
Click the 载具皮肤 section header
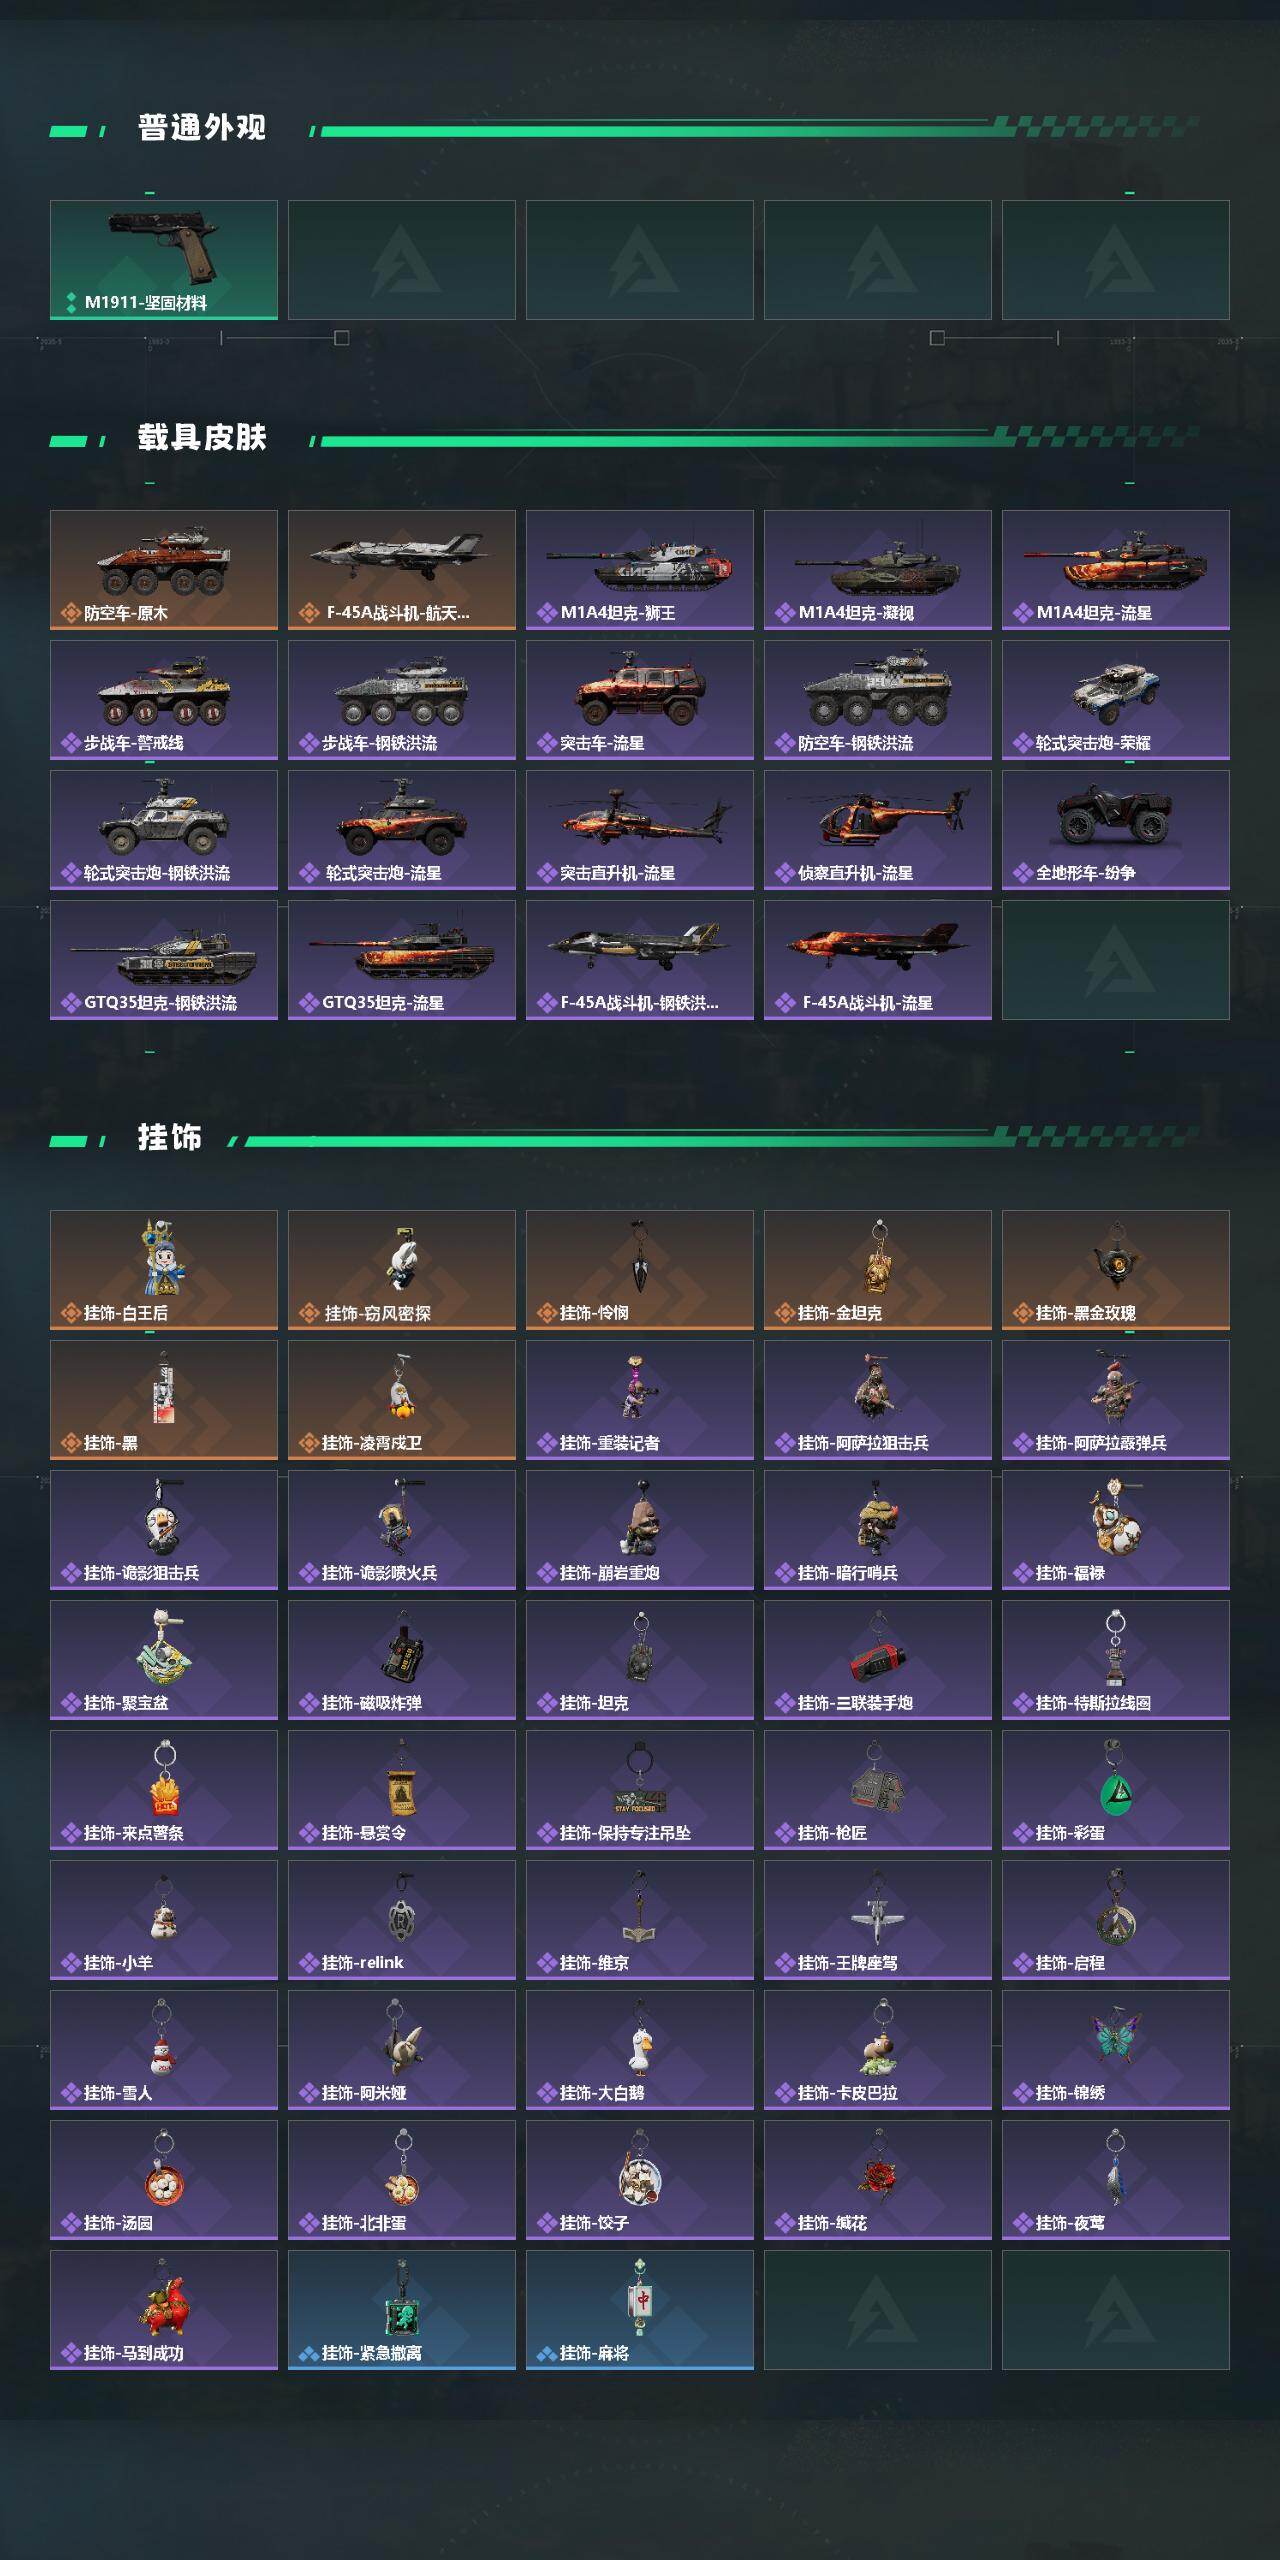point(202,438)
